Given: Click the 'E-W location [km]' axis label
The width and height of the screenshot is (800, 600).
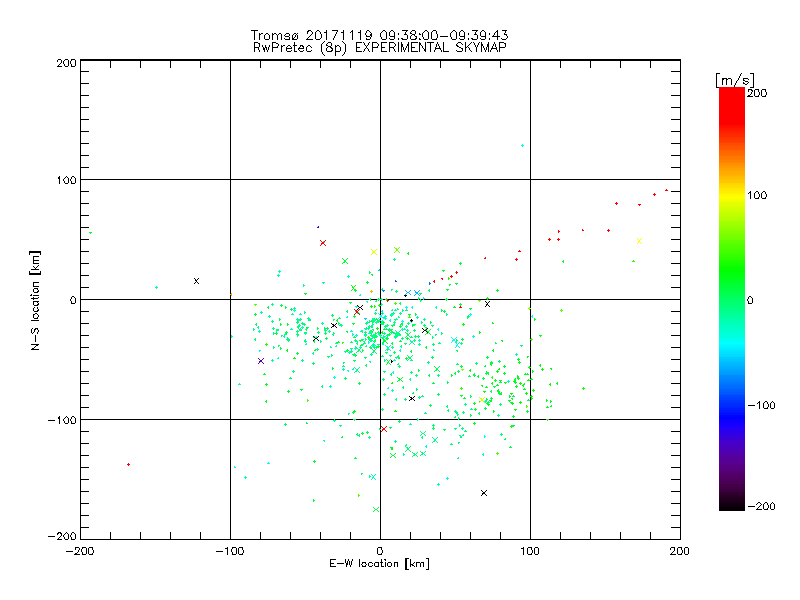Looking at the screenshot, I should [x=379, y=564].
